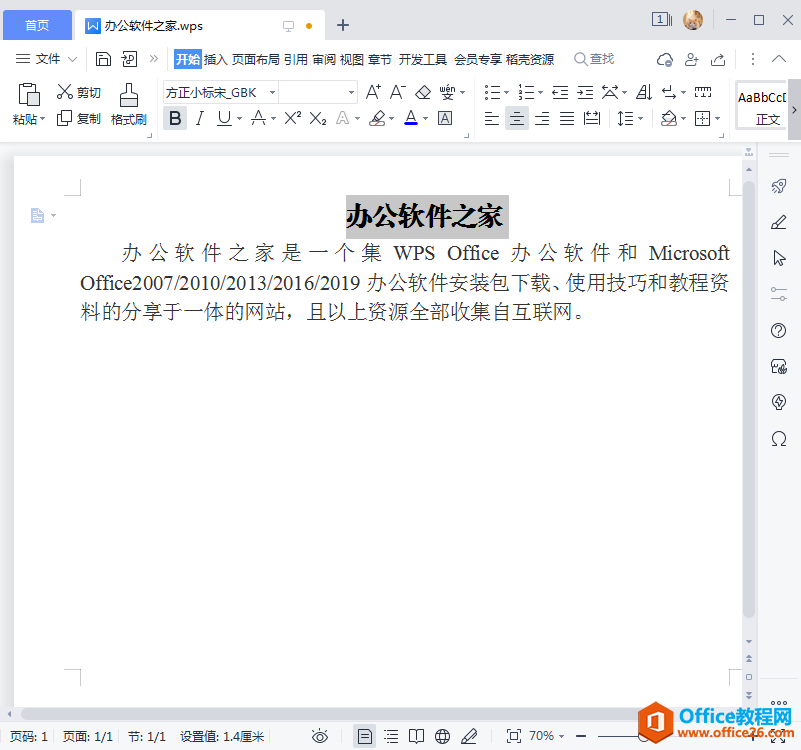Switch to page layout view
Viewport: 801px width, 750px height.
coord(365,736)
